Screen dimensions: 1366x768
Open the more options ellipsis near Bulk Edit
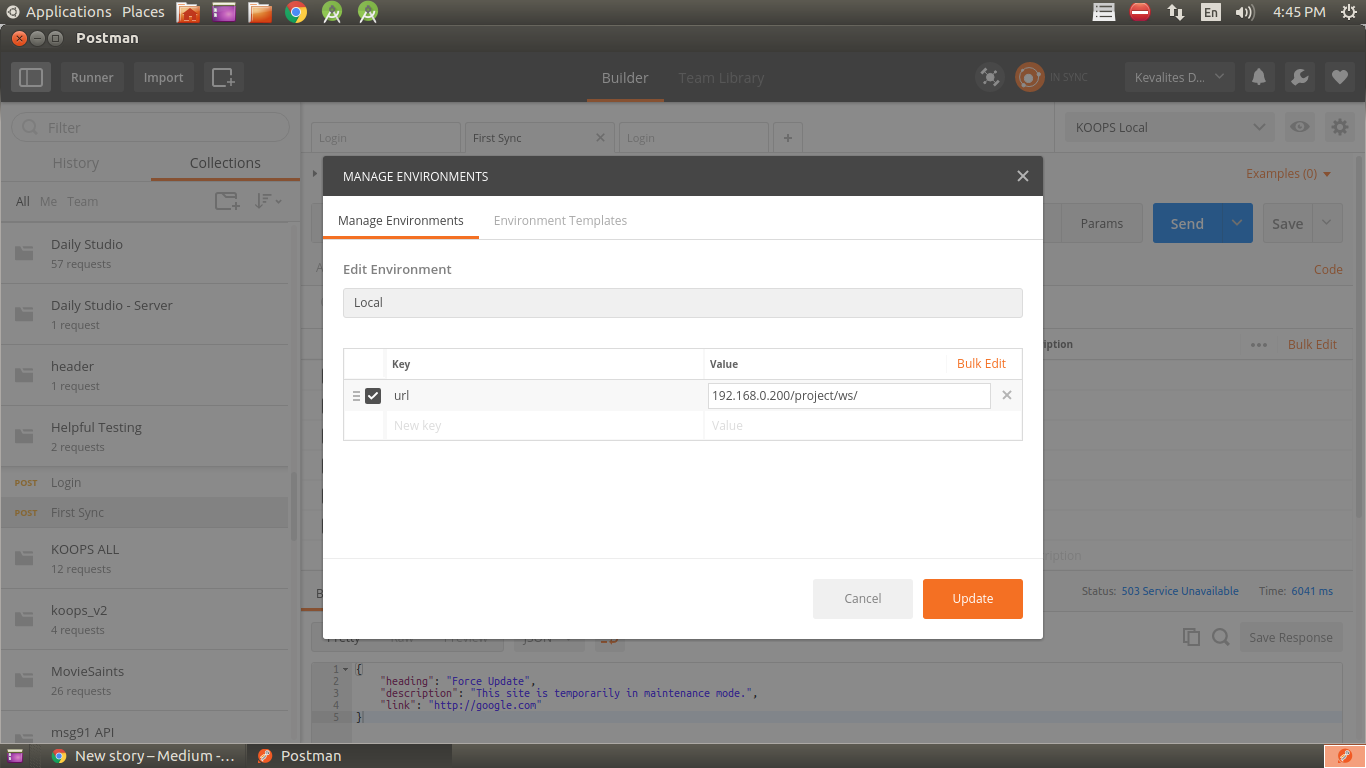[1259, 344]
